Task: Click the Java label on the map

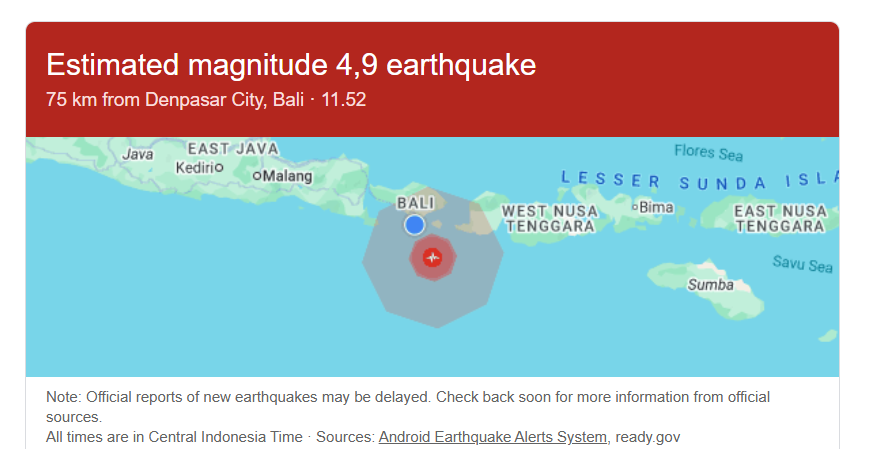Action: pyautogui.click(x=137, y=154)
